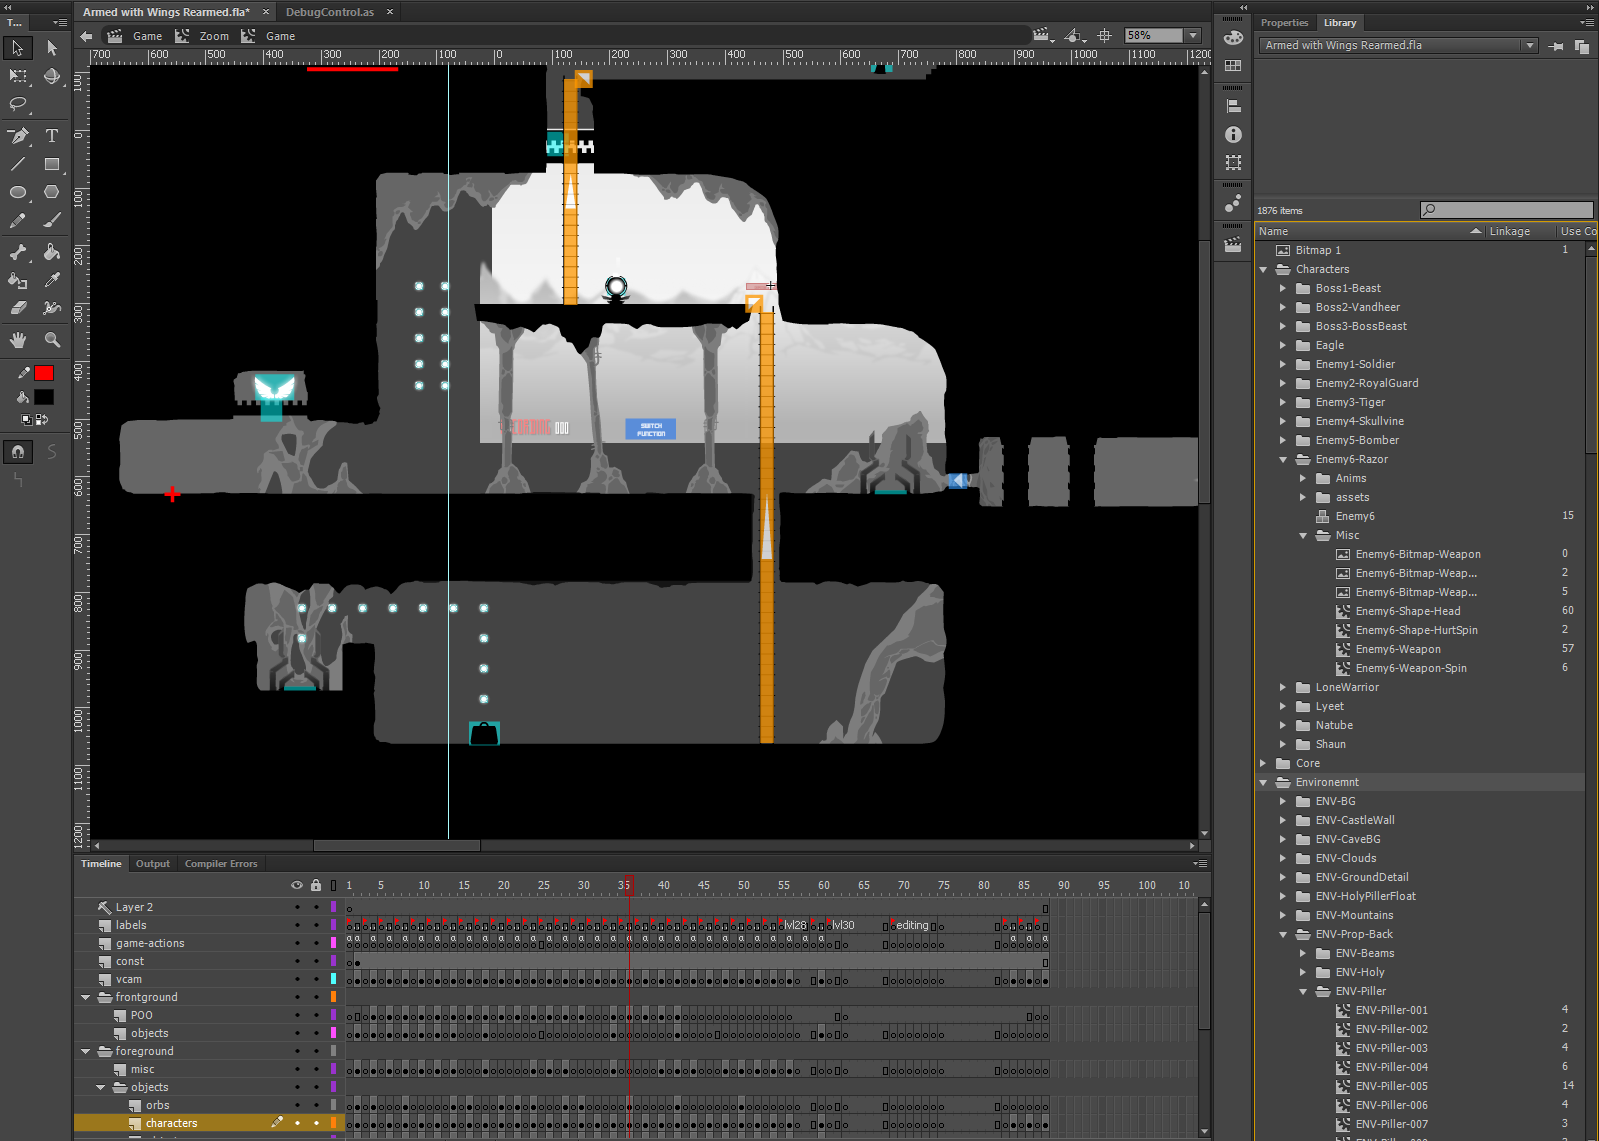This screenshot has height=1141, width=1599.
Task: Select the Lasso tool
Action: pyautogui.click(x=18, y=104)
